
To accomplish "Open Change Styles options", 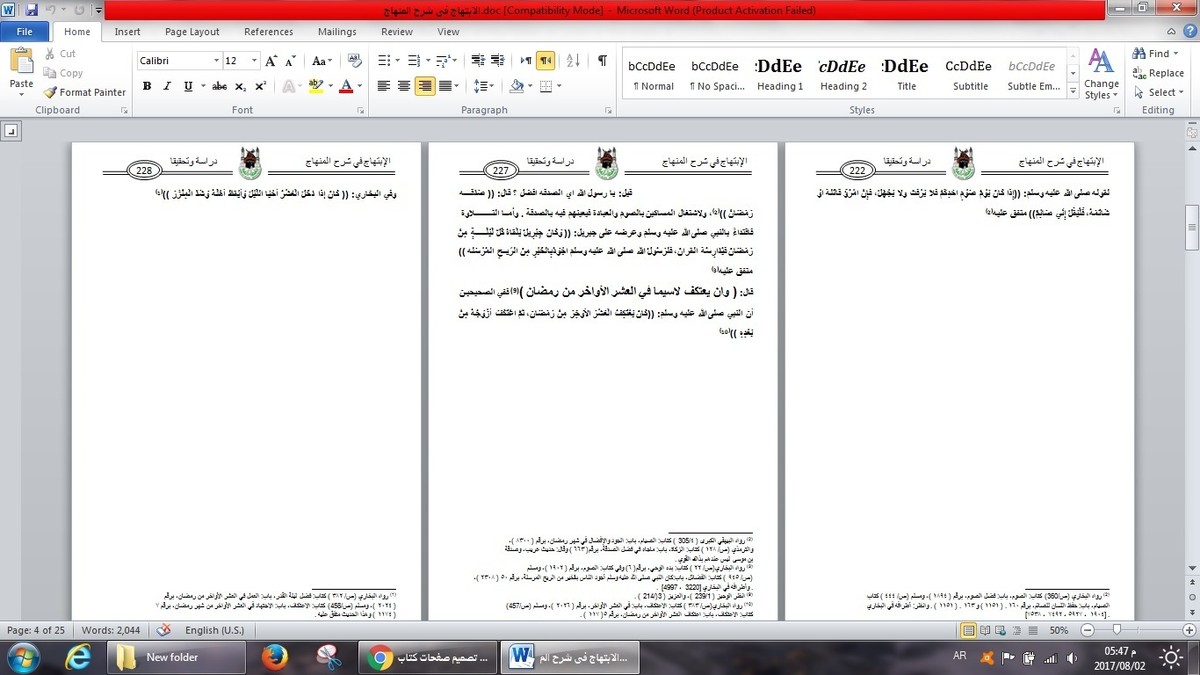I will pos(1100,75).
